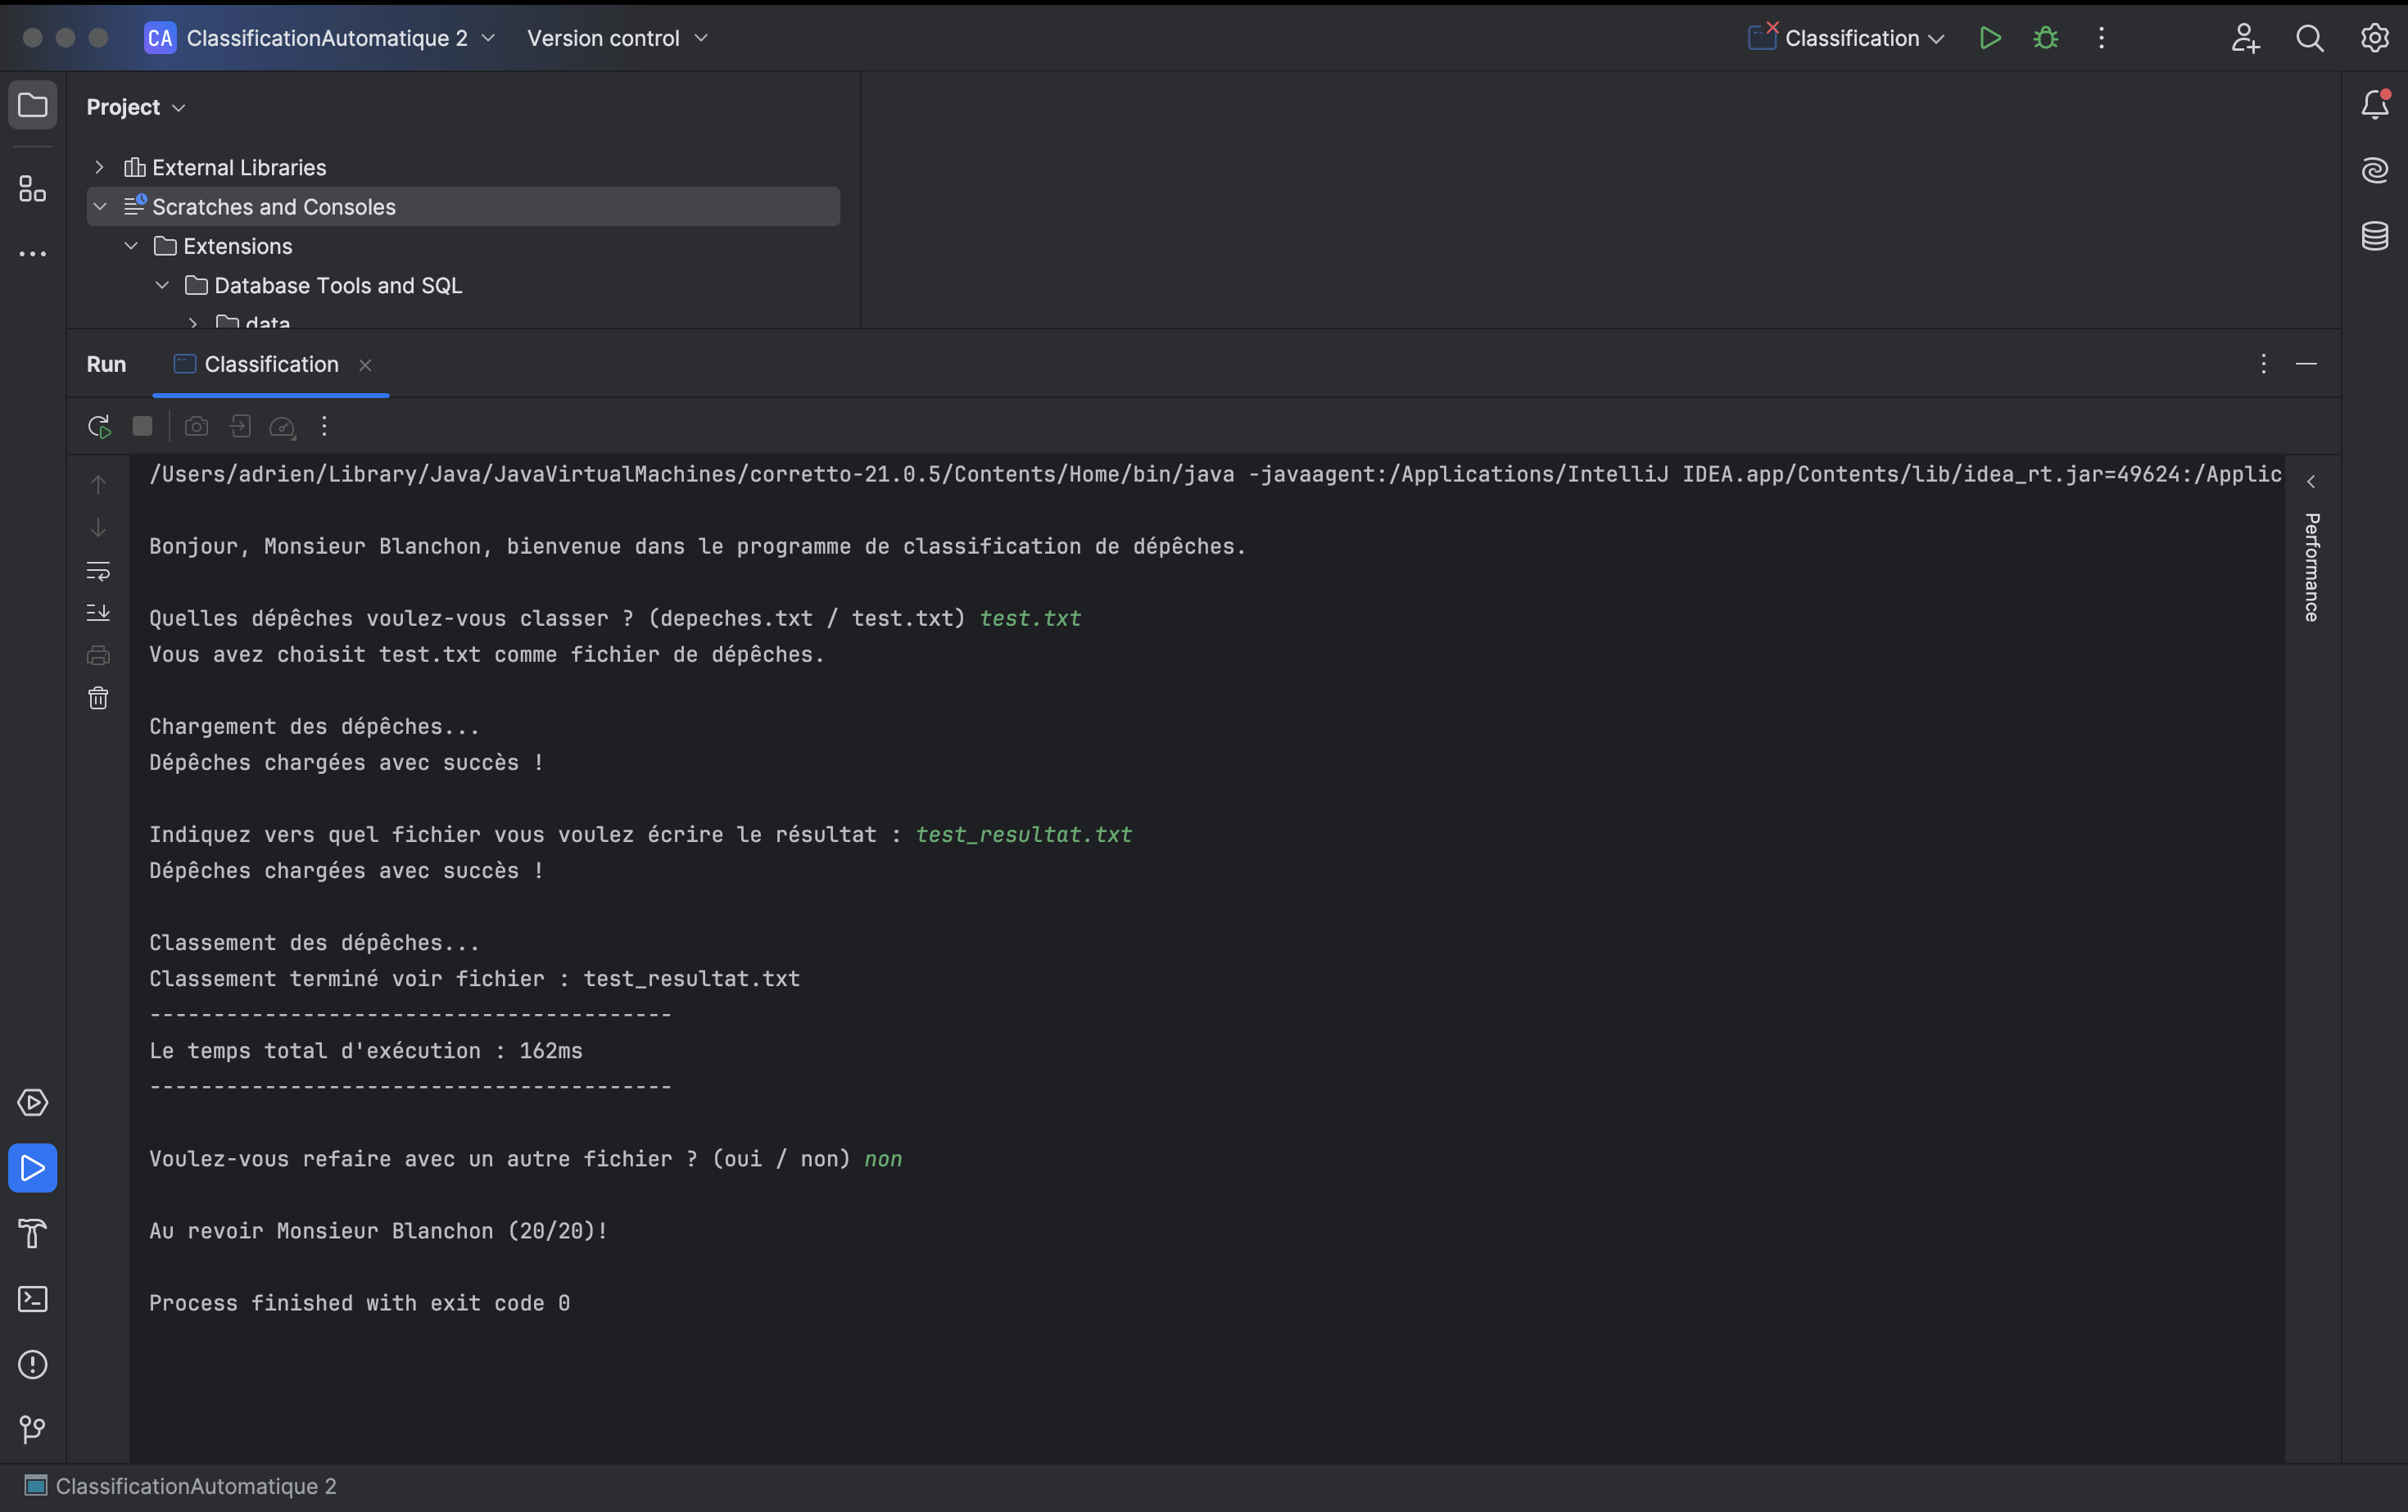Viewport: 2408px width, 1512px height.
Task: Open more run actions menu in top toolbar
Action: [x=2101, y=38]
